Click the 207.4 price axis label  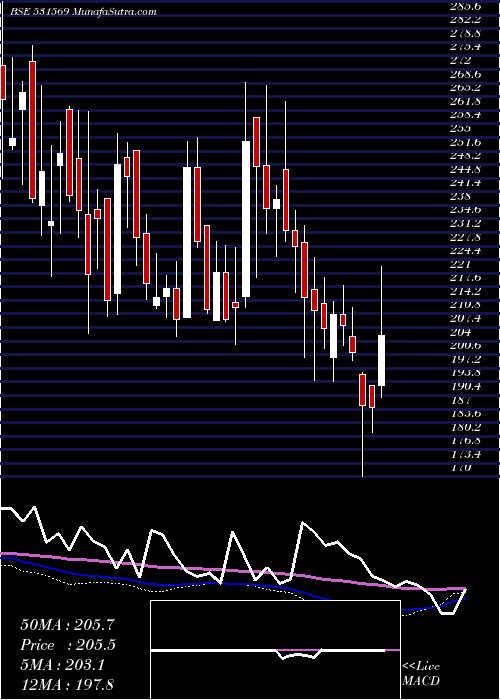coord(466,319)
